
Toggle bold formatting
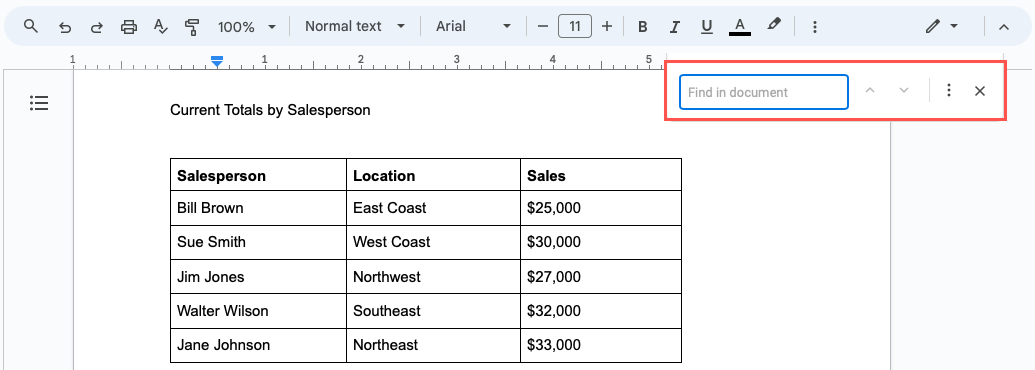click(642, 27)
